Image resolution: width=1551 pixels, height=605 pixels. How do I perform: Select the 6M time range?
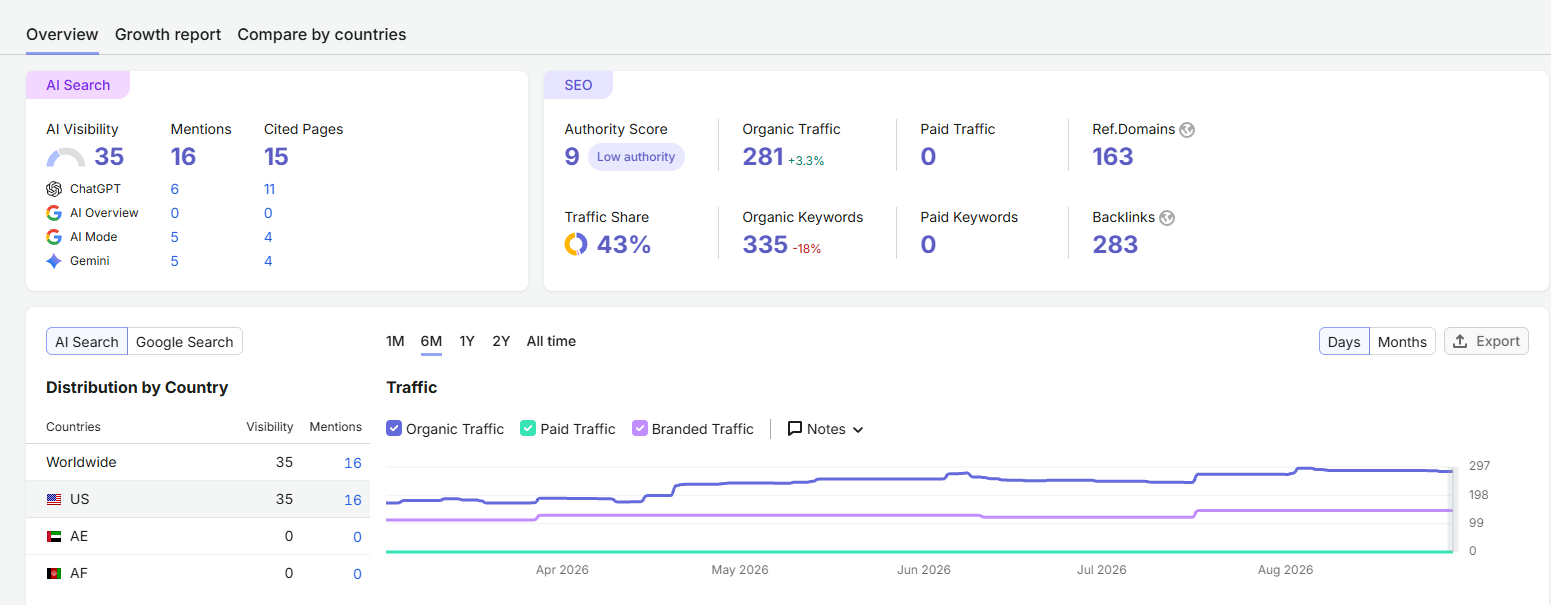click(431, 341)
